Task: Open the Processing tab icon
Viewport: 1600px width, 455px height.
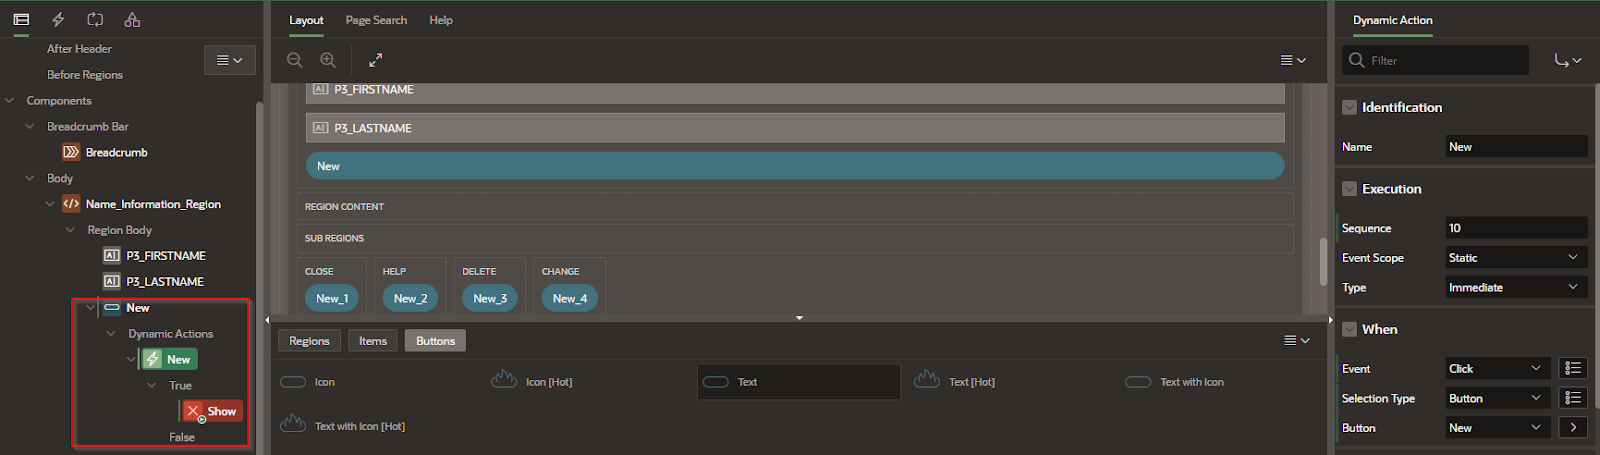Action: (x=95, y=19)
